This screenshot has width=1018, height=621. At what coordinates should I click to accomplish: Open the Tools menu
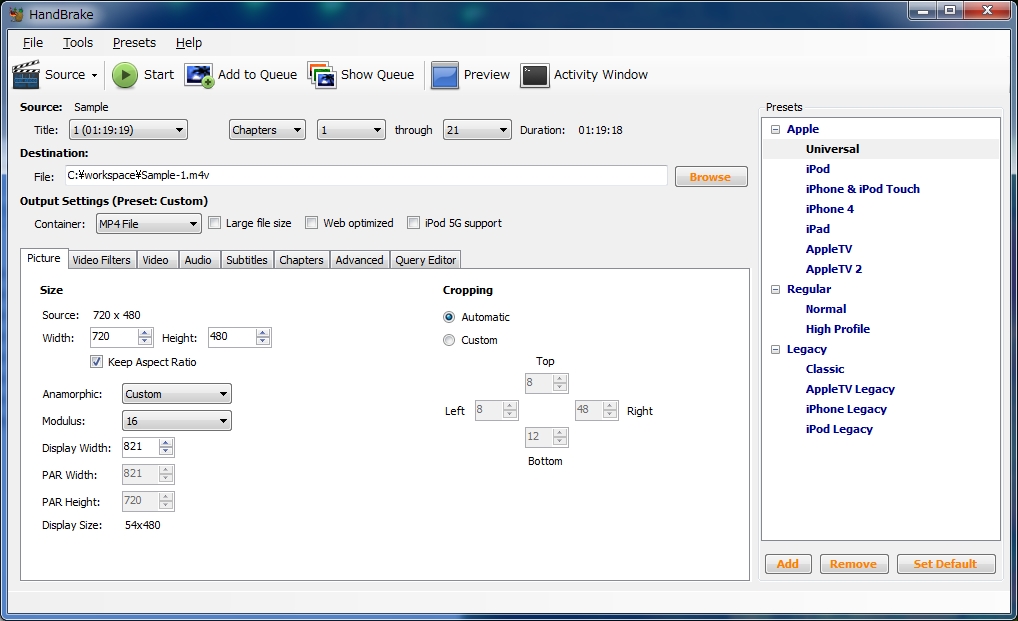(78, 43)
